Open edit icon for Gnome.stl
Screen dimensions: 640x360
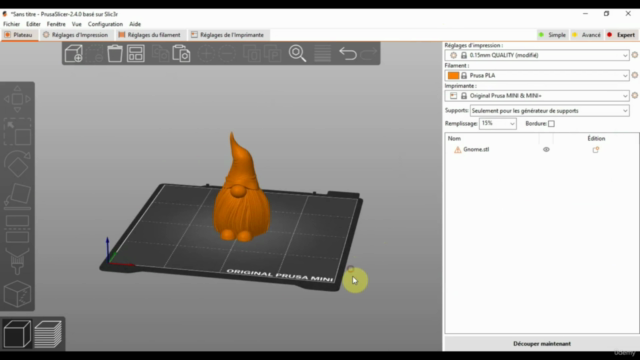(596, 150)
